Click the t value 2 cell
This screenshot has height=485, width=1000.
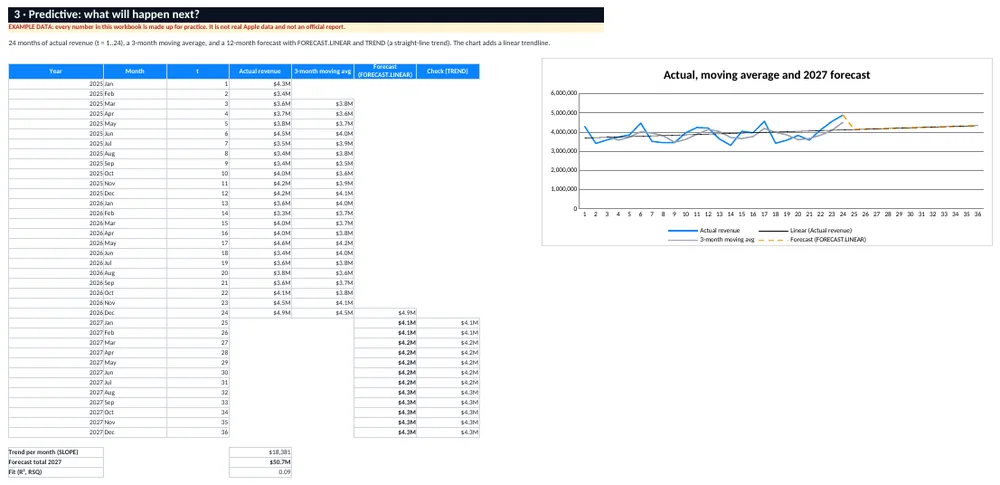tap(198, 94)
